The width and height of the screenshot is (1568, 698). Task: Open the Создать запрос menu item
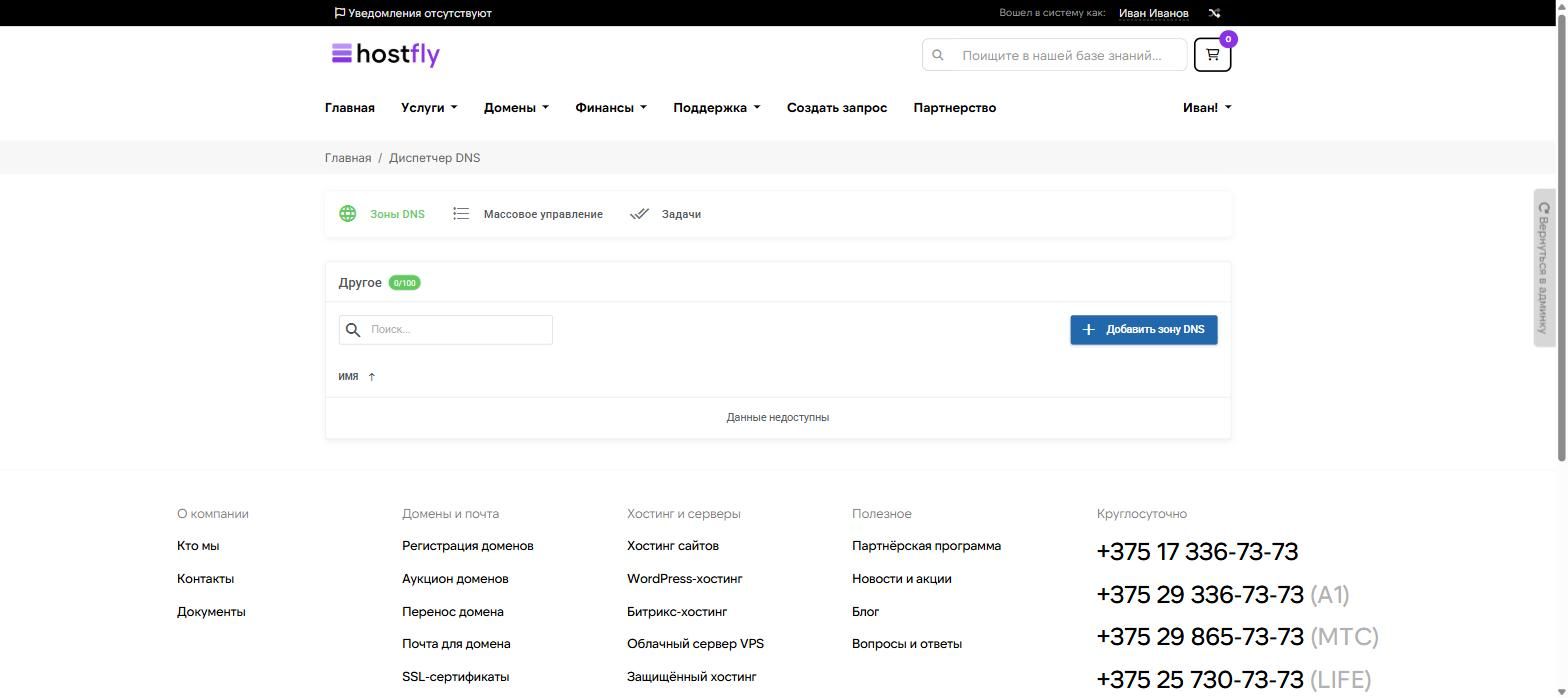click(x=837, y=108)
